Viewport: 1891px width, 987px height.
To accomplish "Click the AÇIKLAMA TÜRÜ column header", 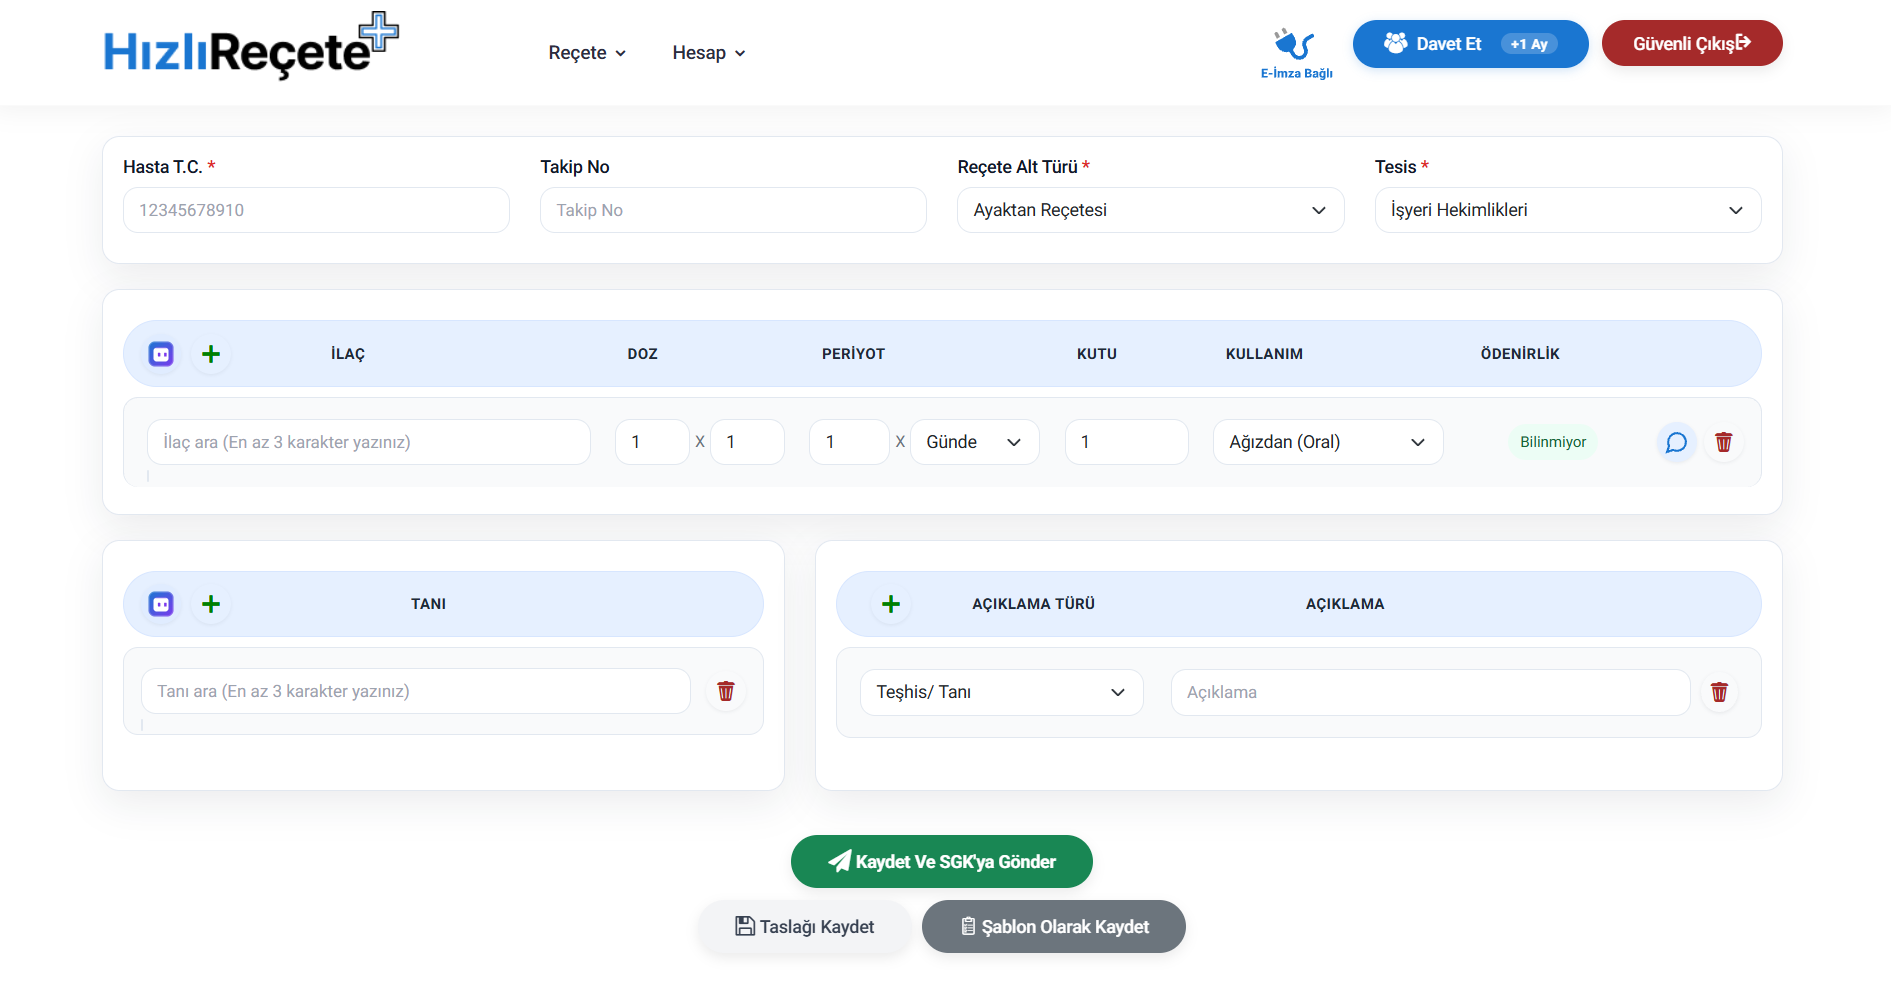I will 1033,604.
